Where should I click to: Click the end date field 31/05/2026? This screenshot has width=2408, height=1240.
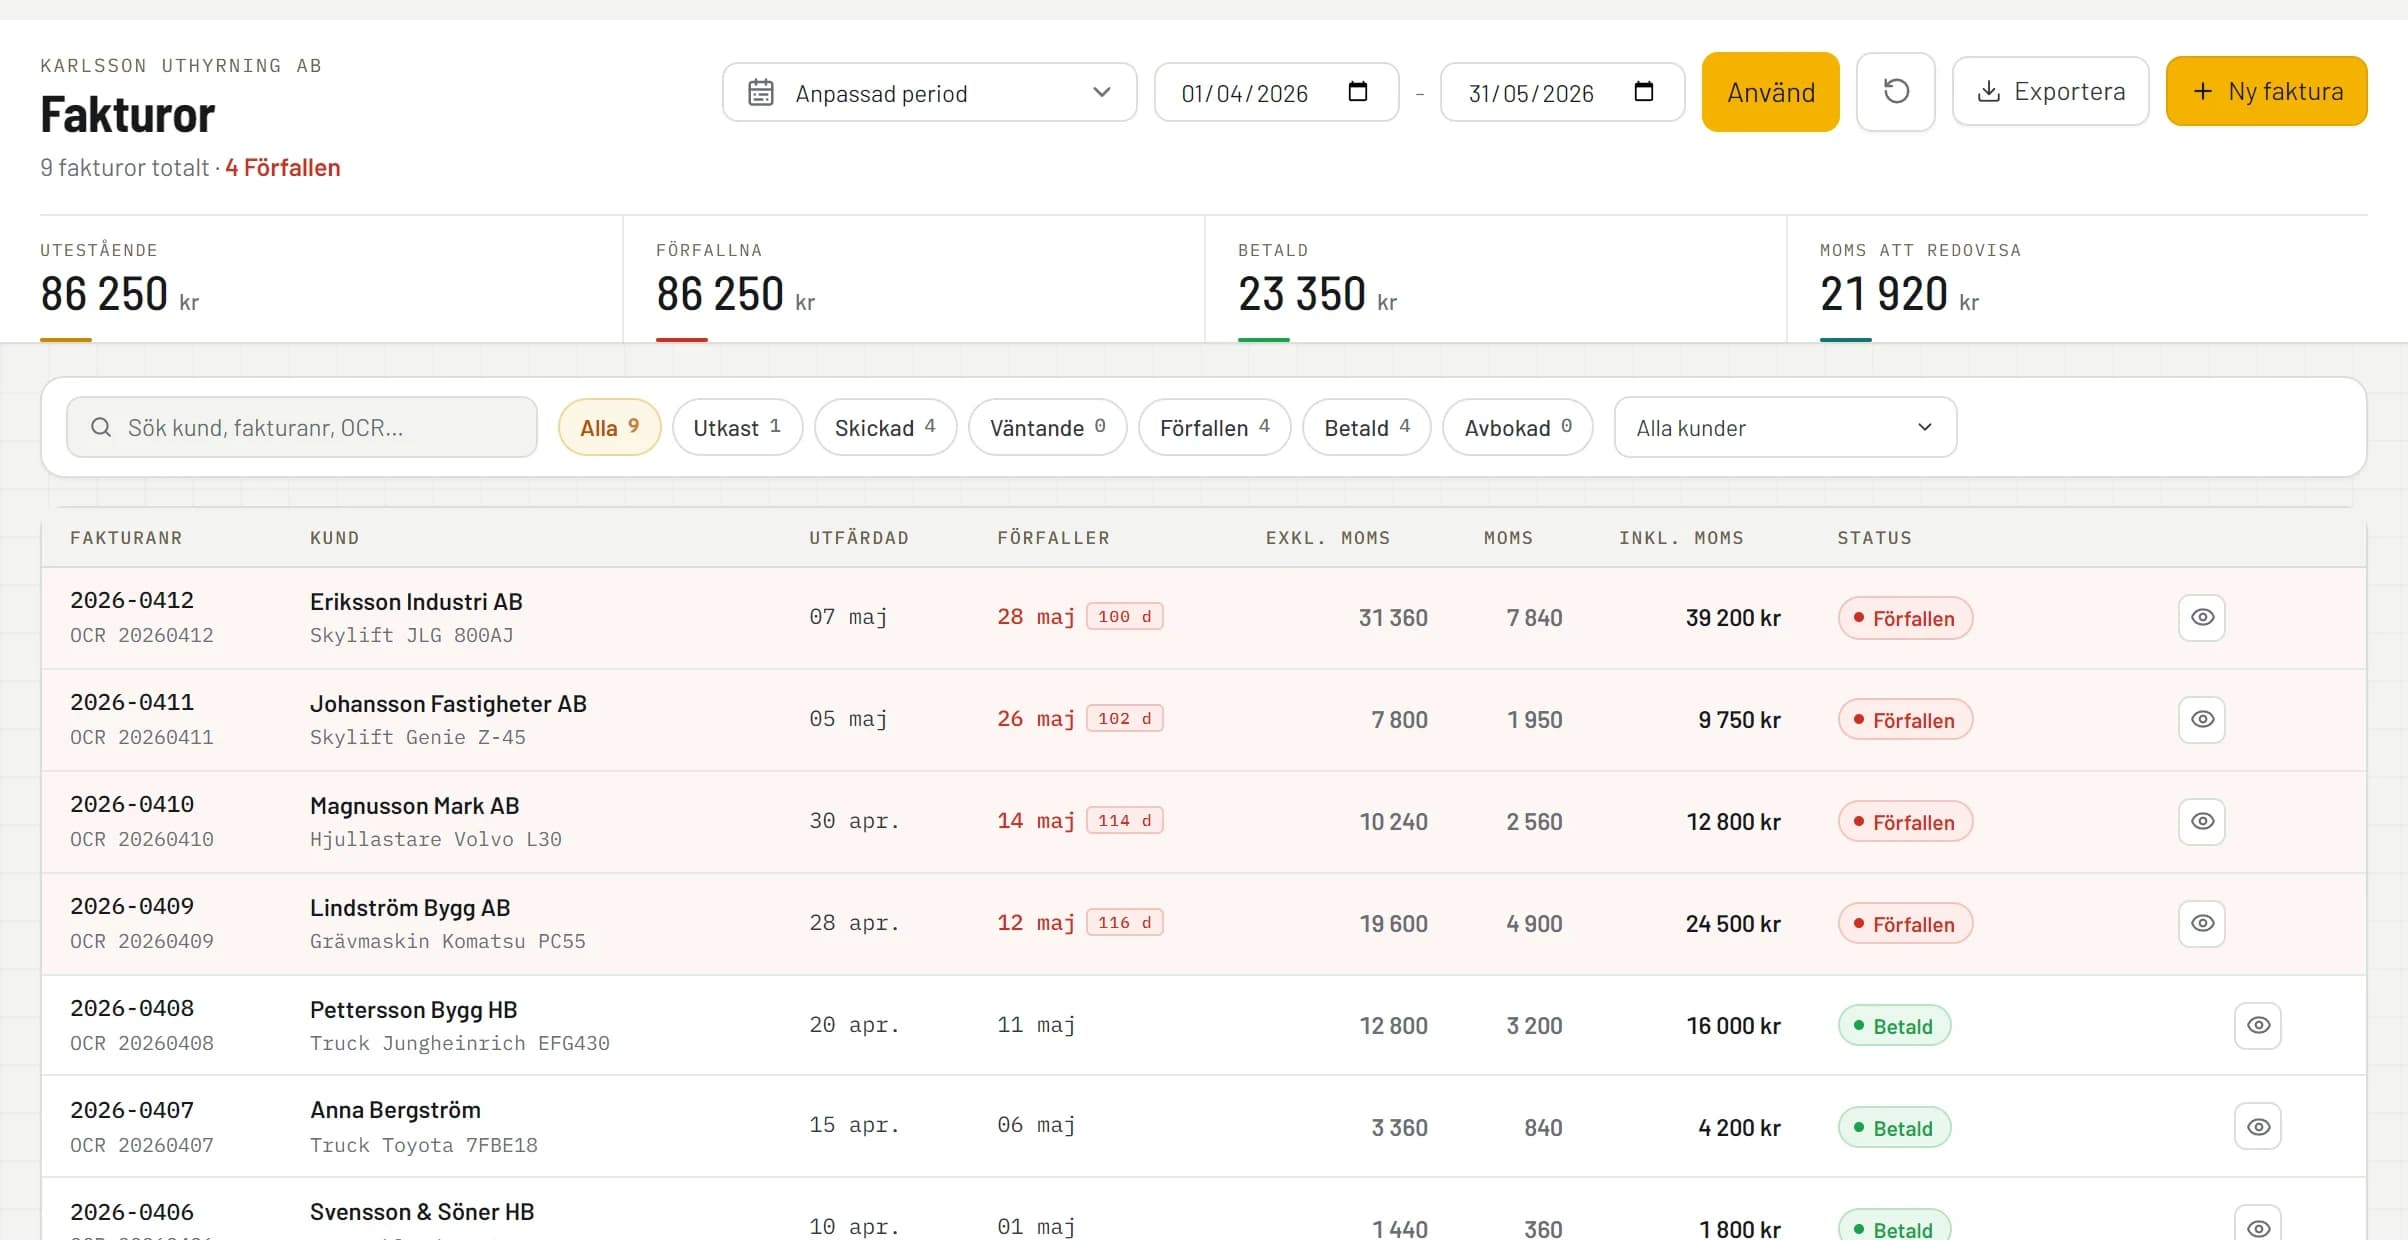(x=1562, y=93)
